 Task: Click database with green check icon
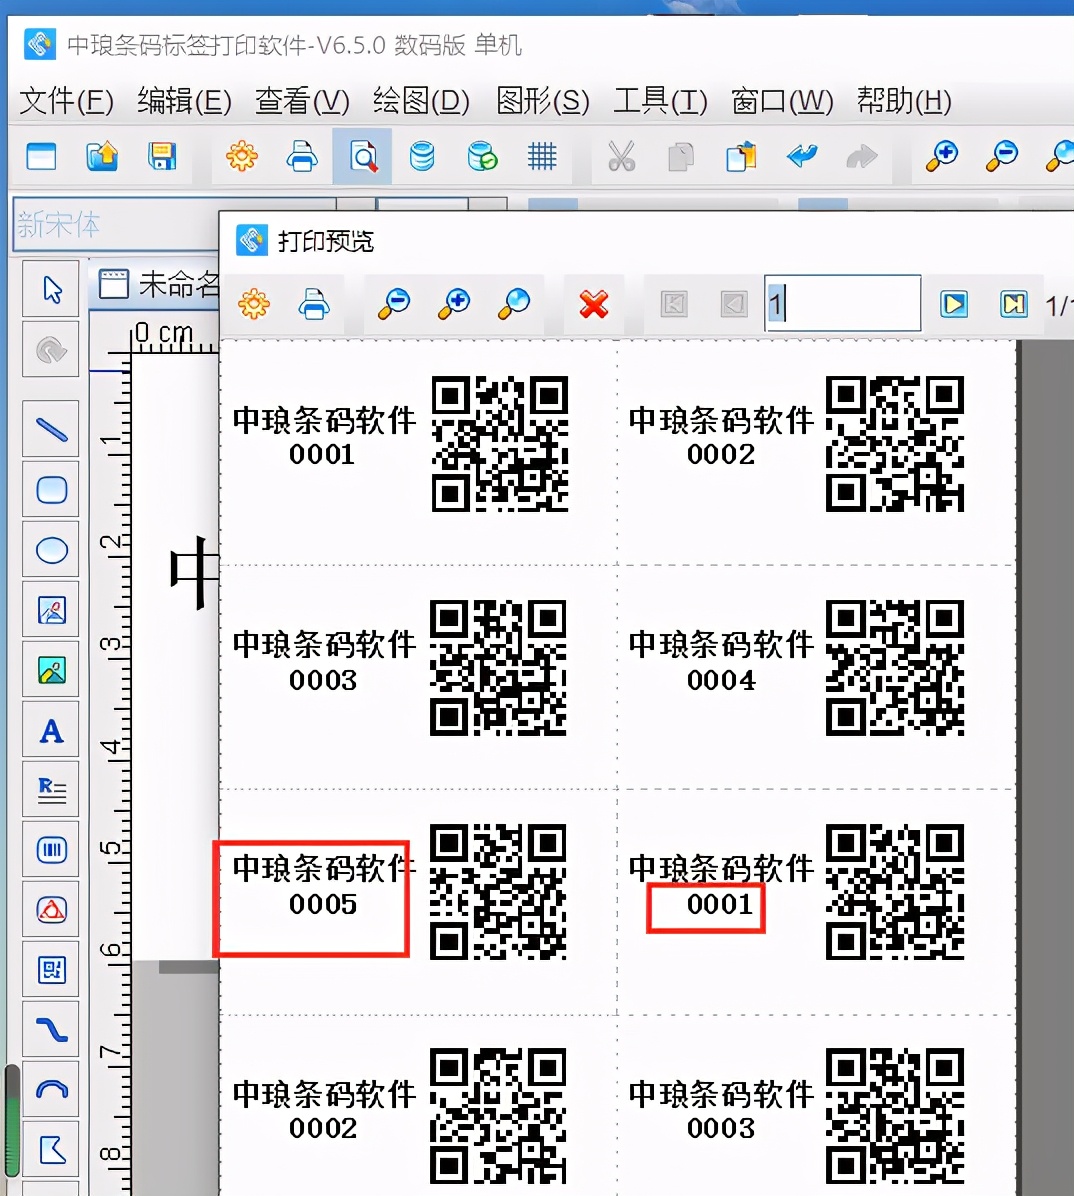click(x=482, y=156)
